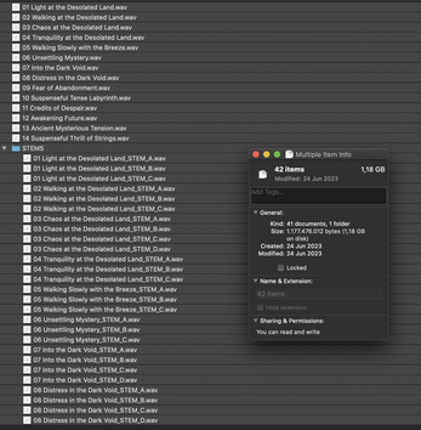Select 02 Walking at the Desolated Land_STEM_C.wav
The image size is (421, 430).
coord(104,209)
